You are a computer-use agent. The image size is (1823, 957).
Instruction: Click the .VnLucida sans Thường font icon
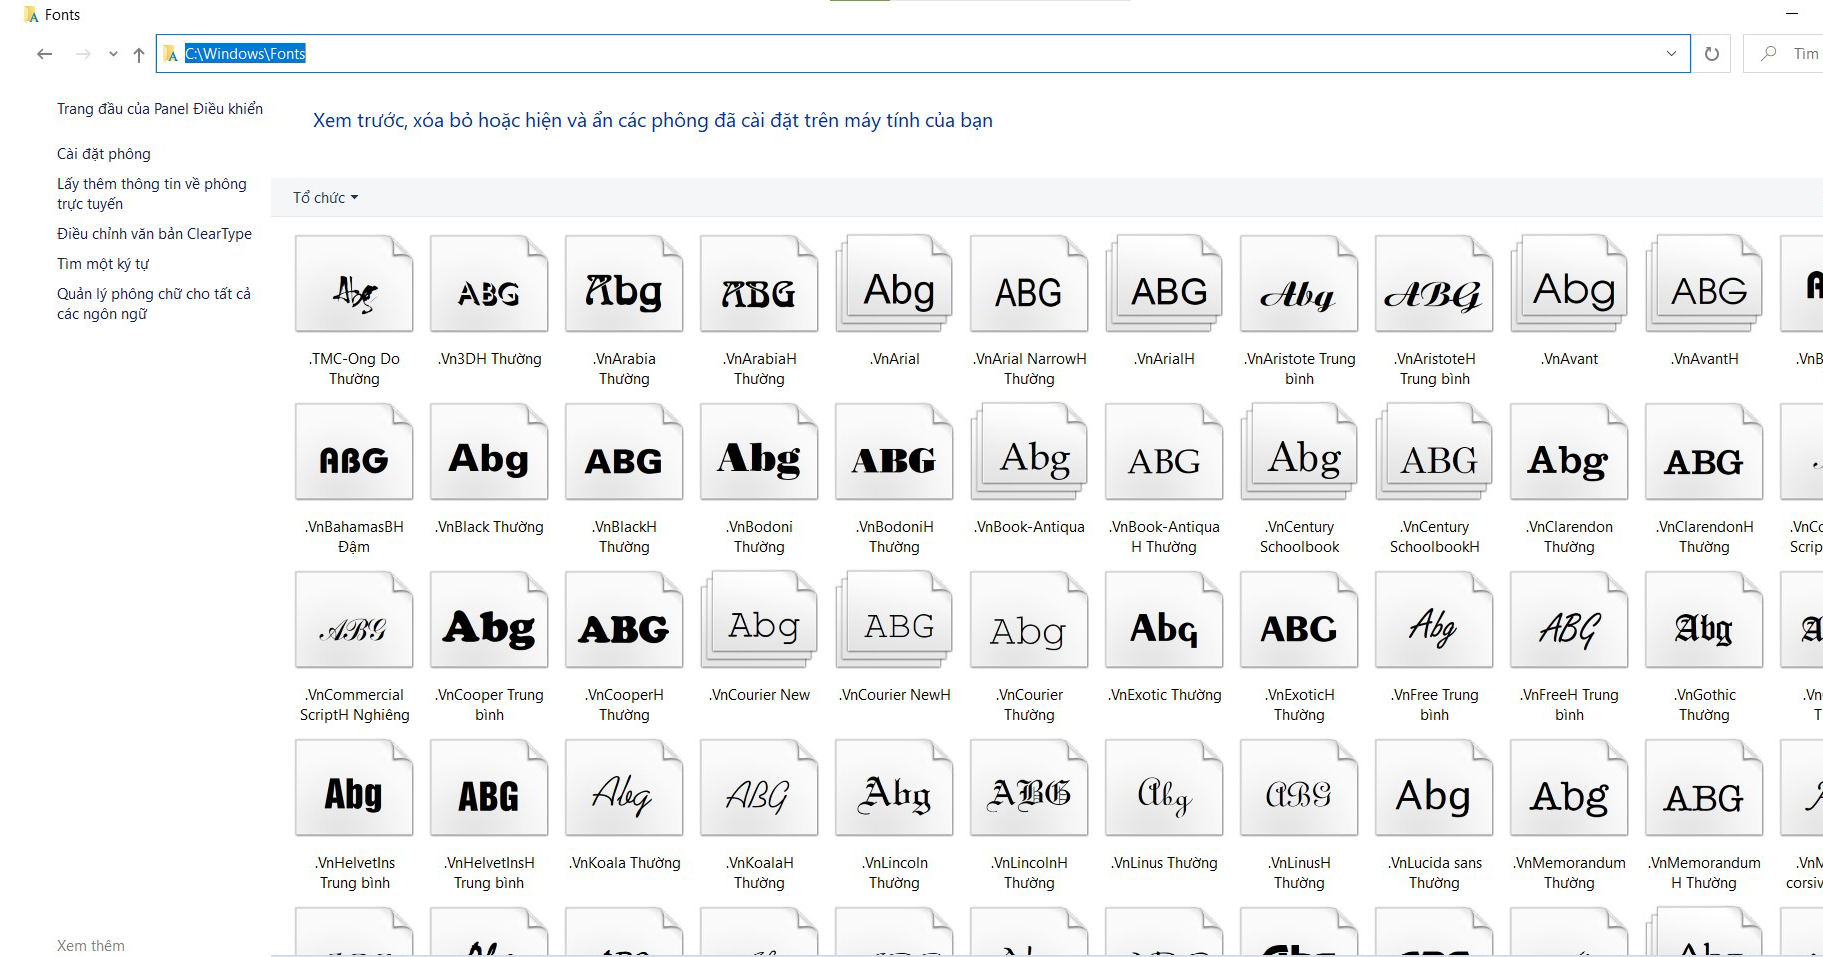[1434, 788]
